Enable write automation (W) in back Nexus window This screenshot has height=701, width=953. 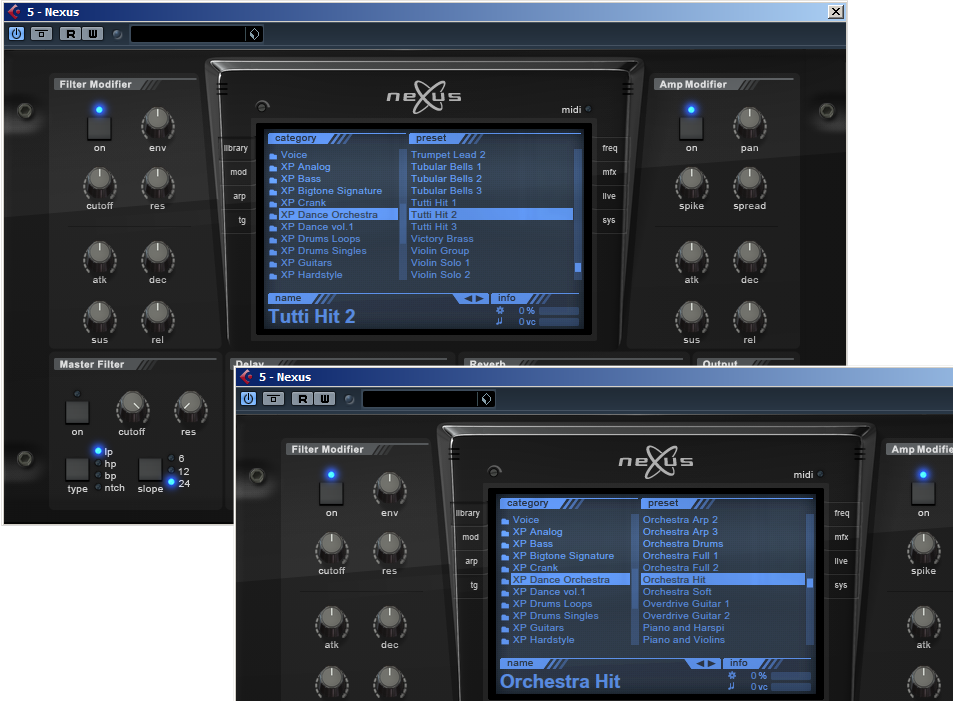92,34
